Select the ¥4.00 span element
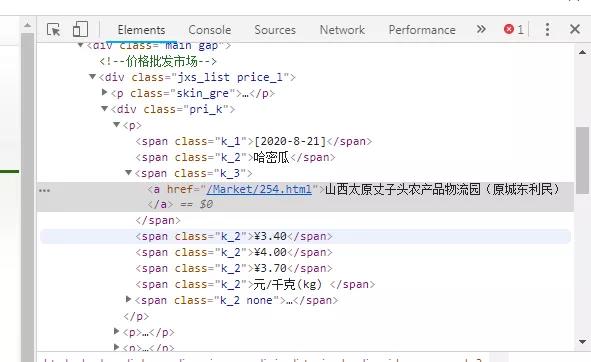Screen dimensions: 591x362 tap(234, 252)
